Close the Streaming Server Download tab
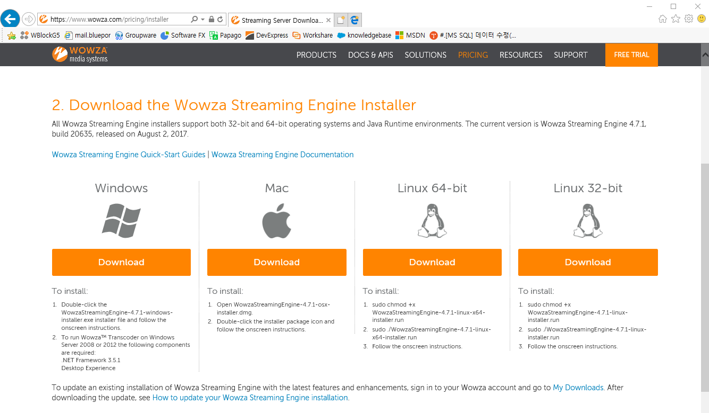709x413 pixels. click(x=329, y=20)
